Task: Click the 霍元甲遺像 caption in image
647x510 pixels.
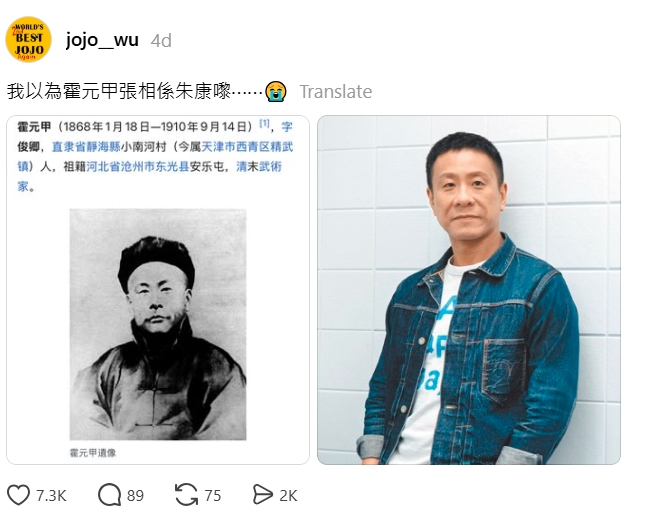Action: (x=93, y=453)
